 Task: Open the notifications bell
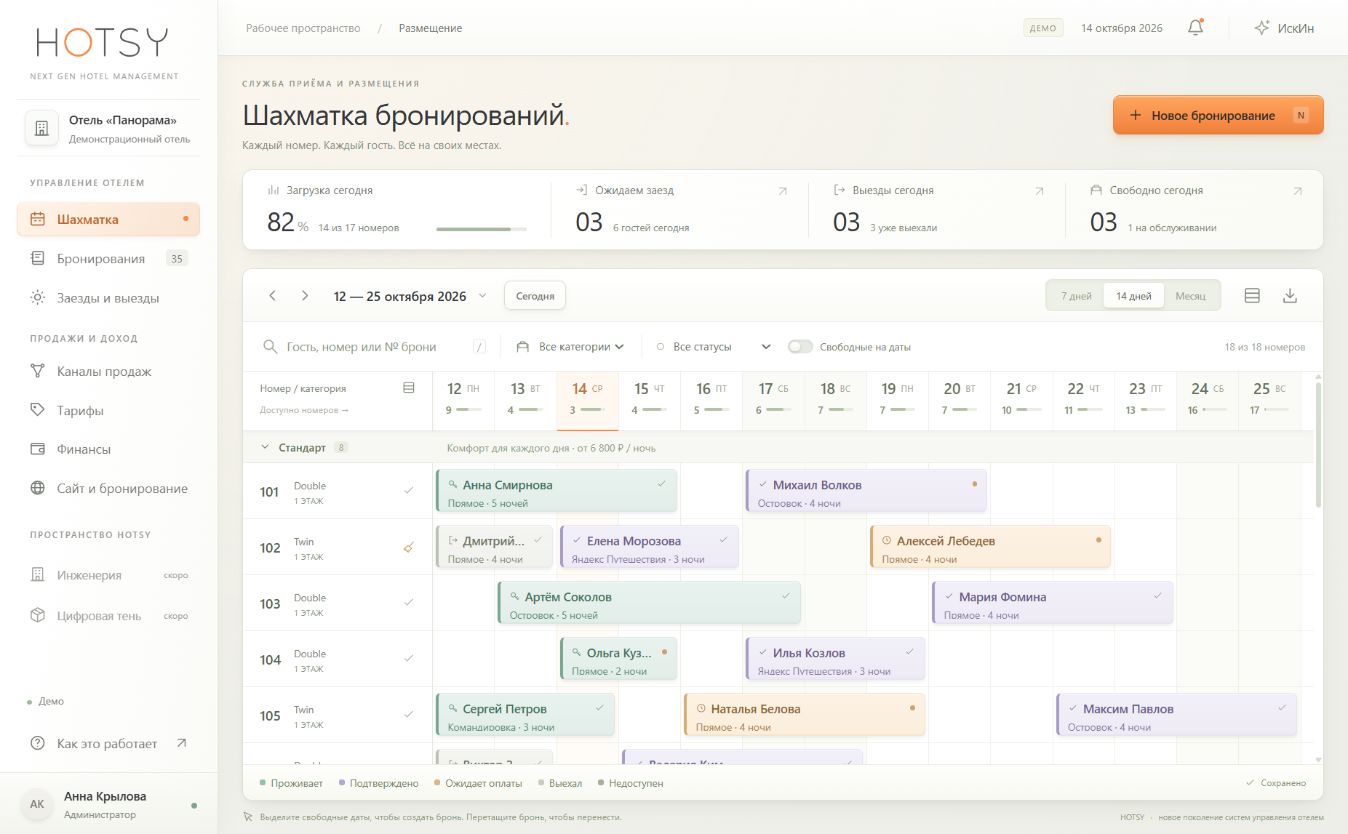pos(1195,28)
